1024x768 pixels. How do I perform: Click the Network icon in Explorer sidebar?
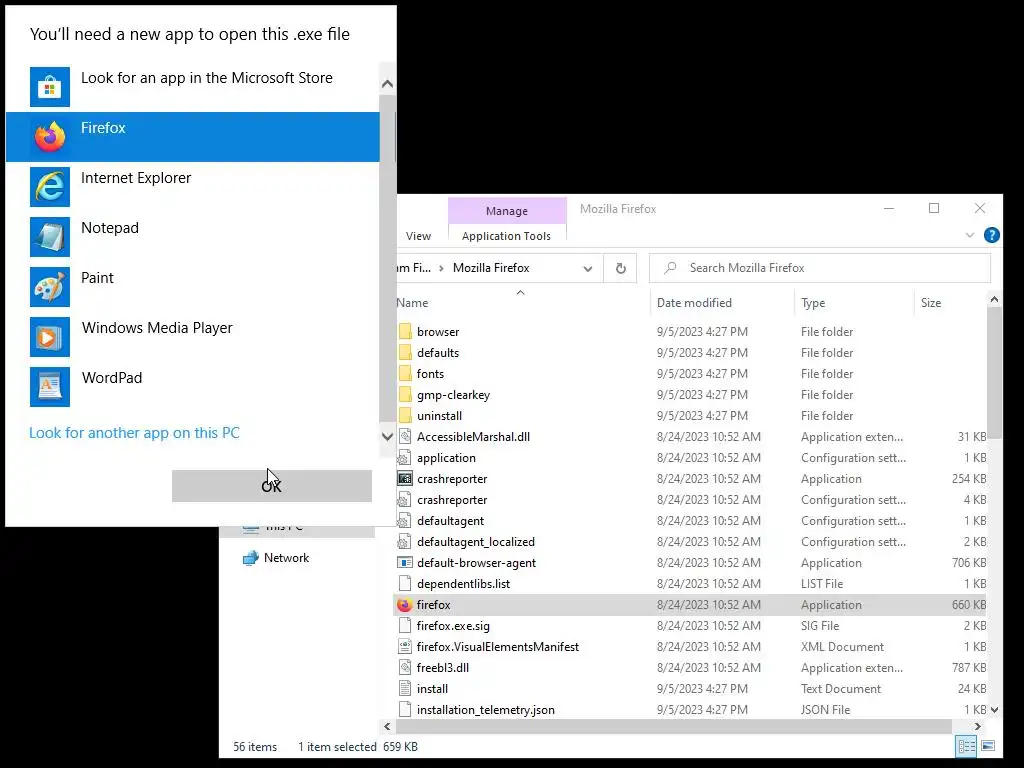[x=250, y=558]
